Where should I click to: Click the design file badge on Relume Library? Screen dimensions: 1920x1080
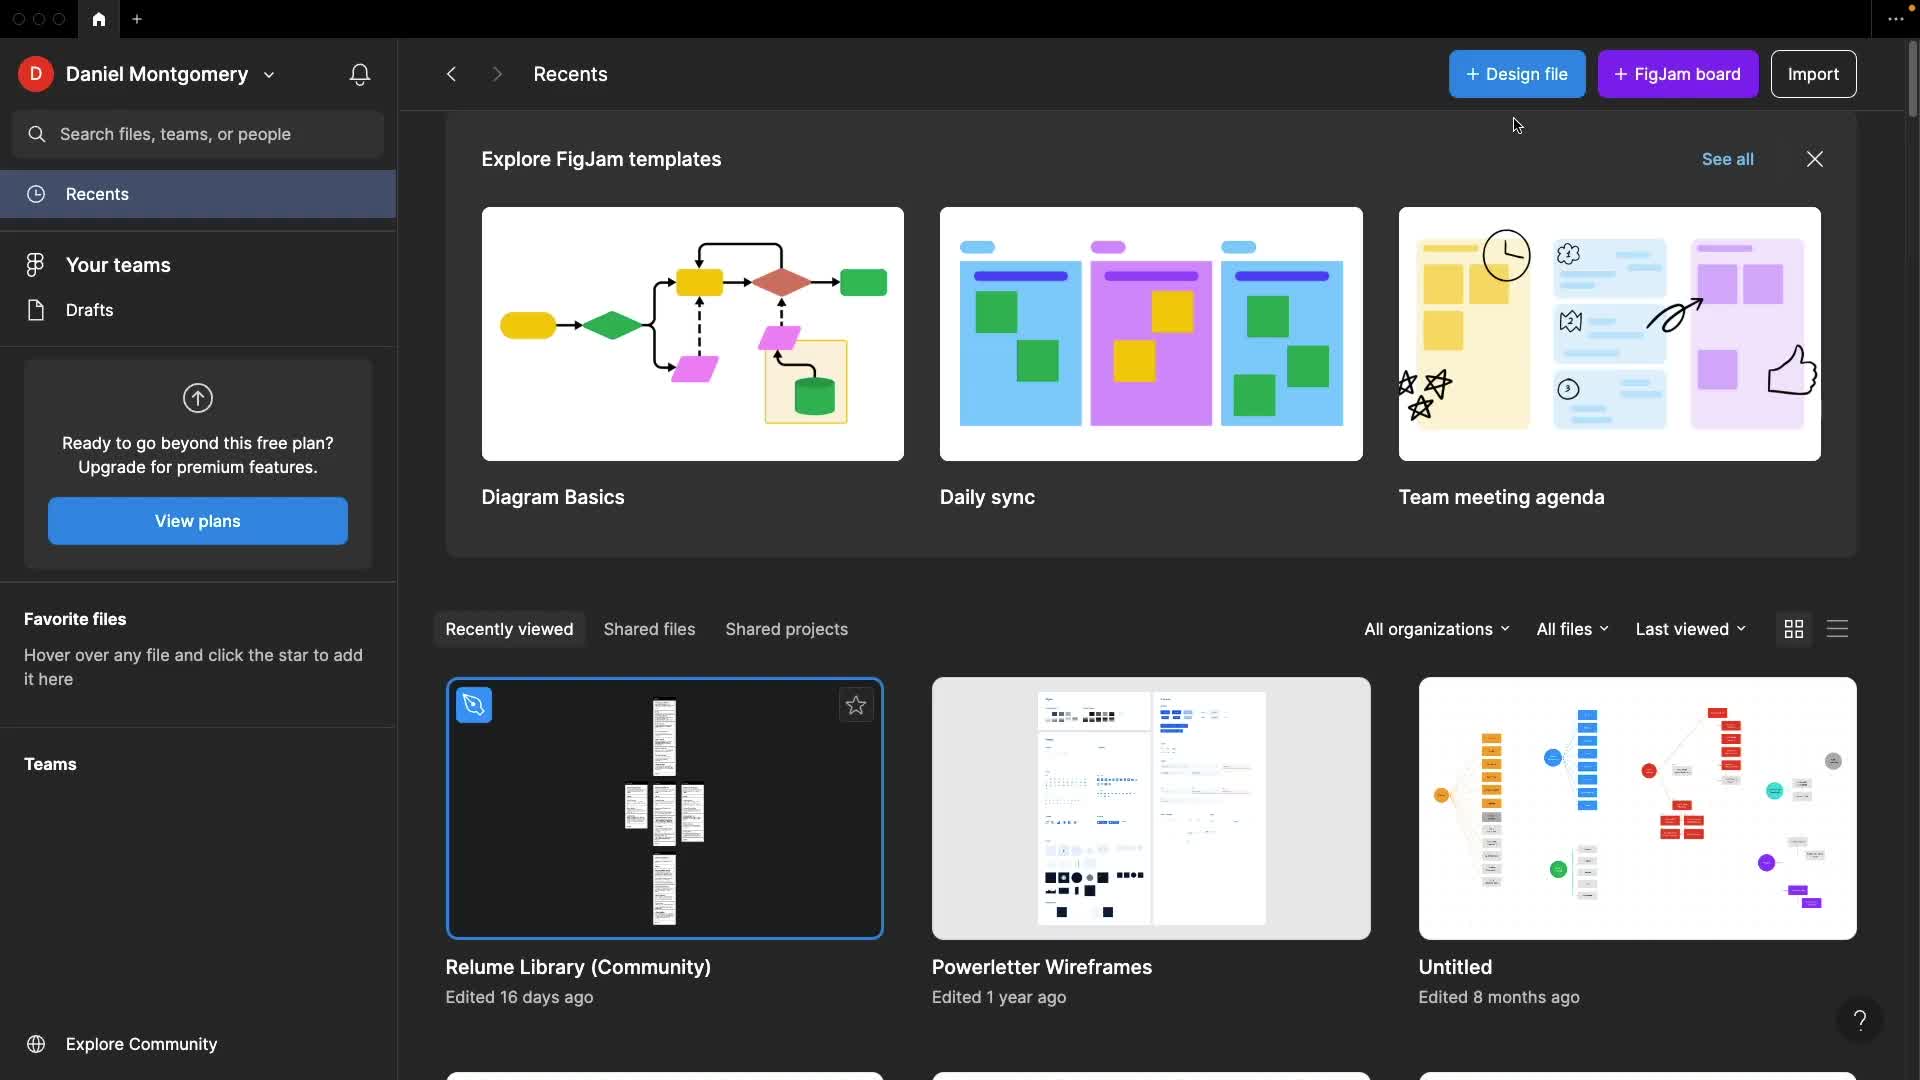point(474,705)
